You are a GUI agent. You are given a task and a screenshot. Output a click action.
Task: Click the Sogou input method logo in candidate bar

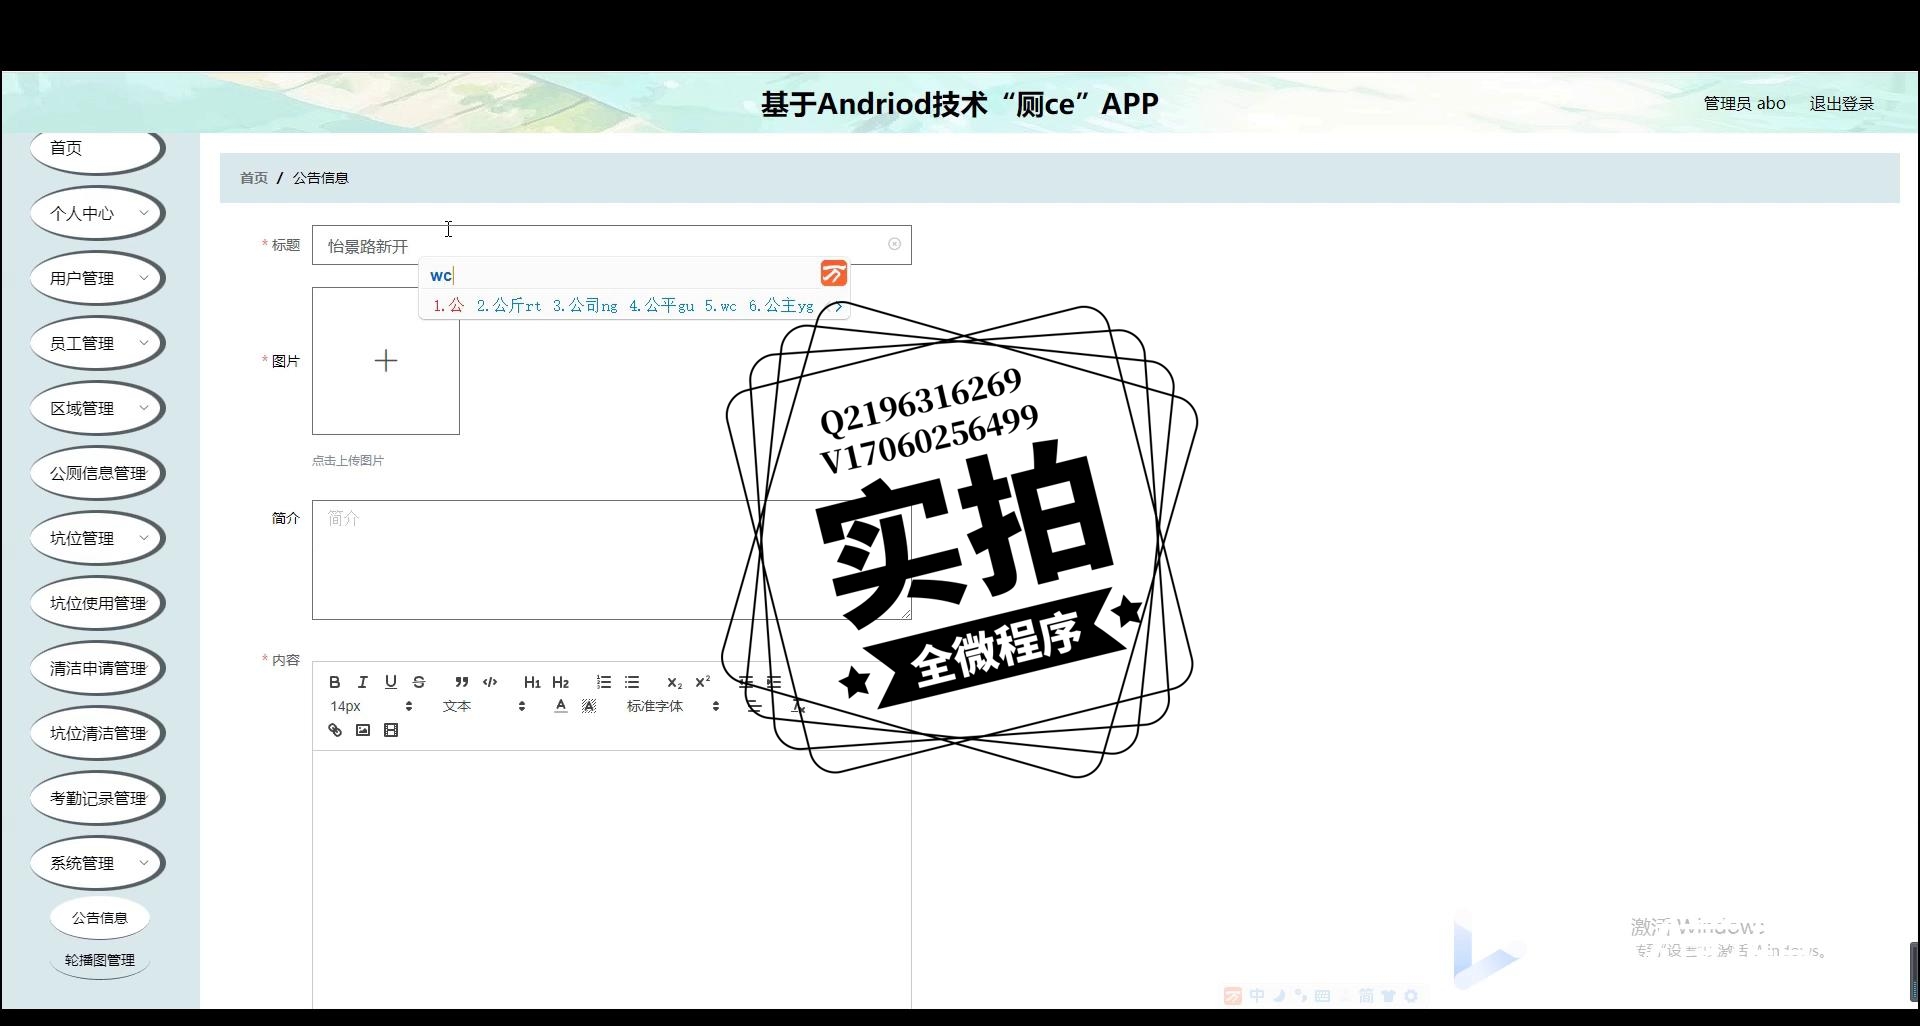point(834,273)
